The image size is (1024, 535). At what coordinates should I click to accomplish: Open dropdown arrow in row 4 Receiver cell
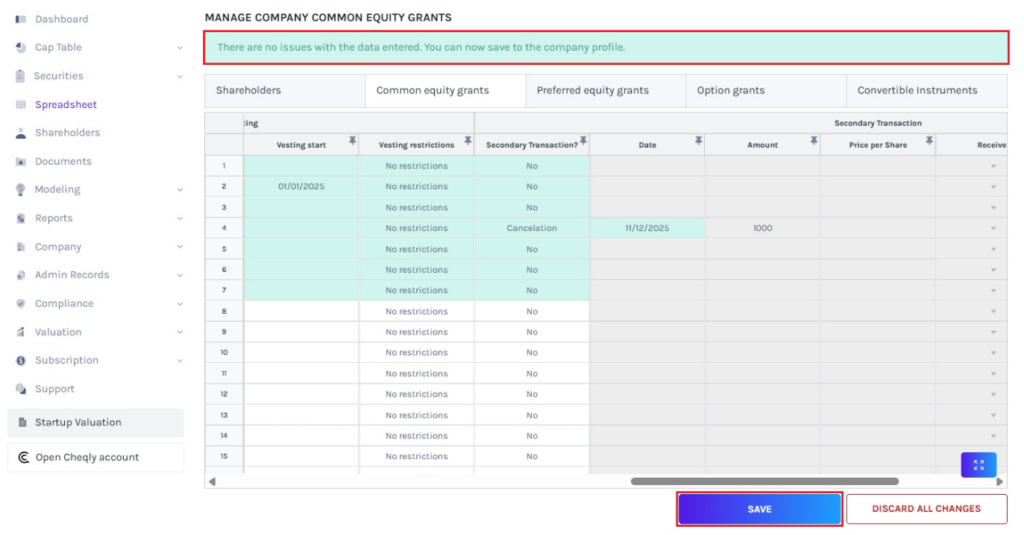click(x=993, y=228)
